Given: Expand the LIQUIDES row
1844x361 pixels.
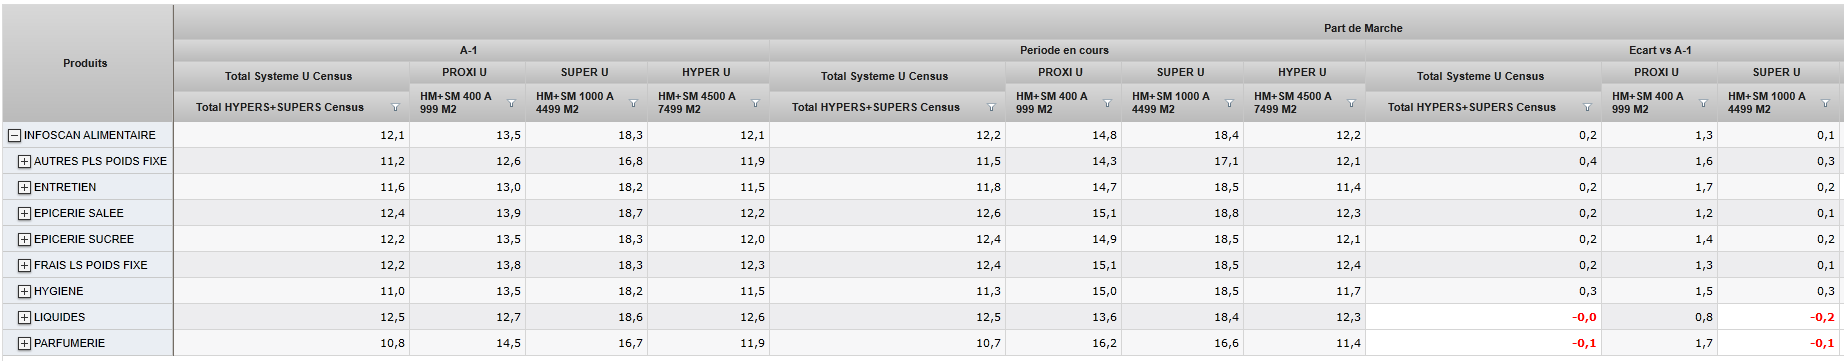Looking at the screenshot, I should [x=24, y=317].
